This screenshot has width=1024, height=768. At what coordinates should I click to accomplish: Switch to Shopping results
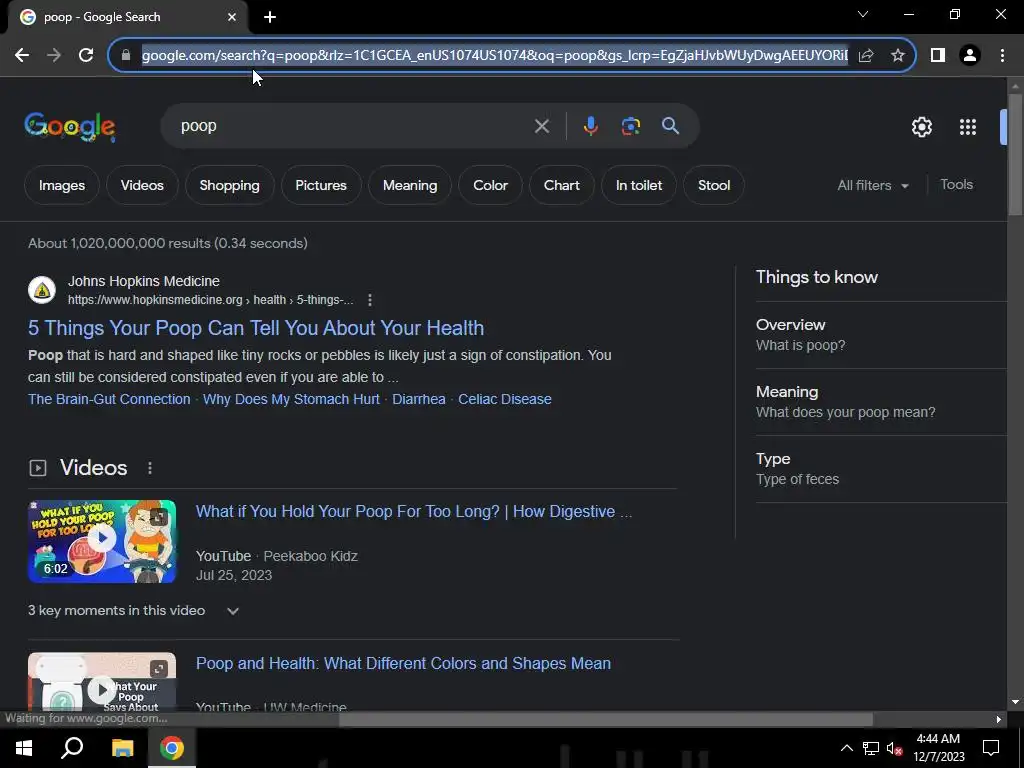coord(229,185)
